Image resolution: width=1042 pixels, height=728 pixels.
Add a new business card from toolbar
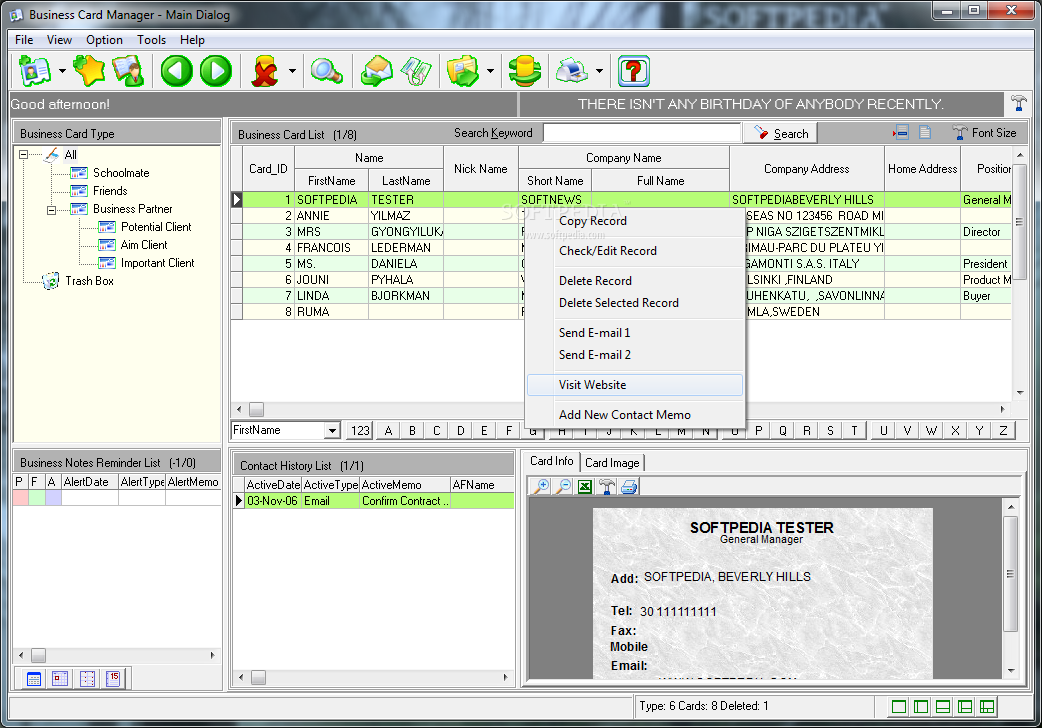[x=35, y=70]
